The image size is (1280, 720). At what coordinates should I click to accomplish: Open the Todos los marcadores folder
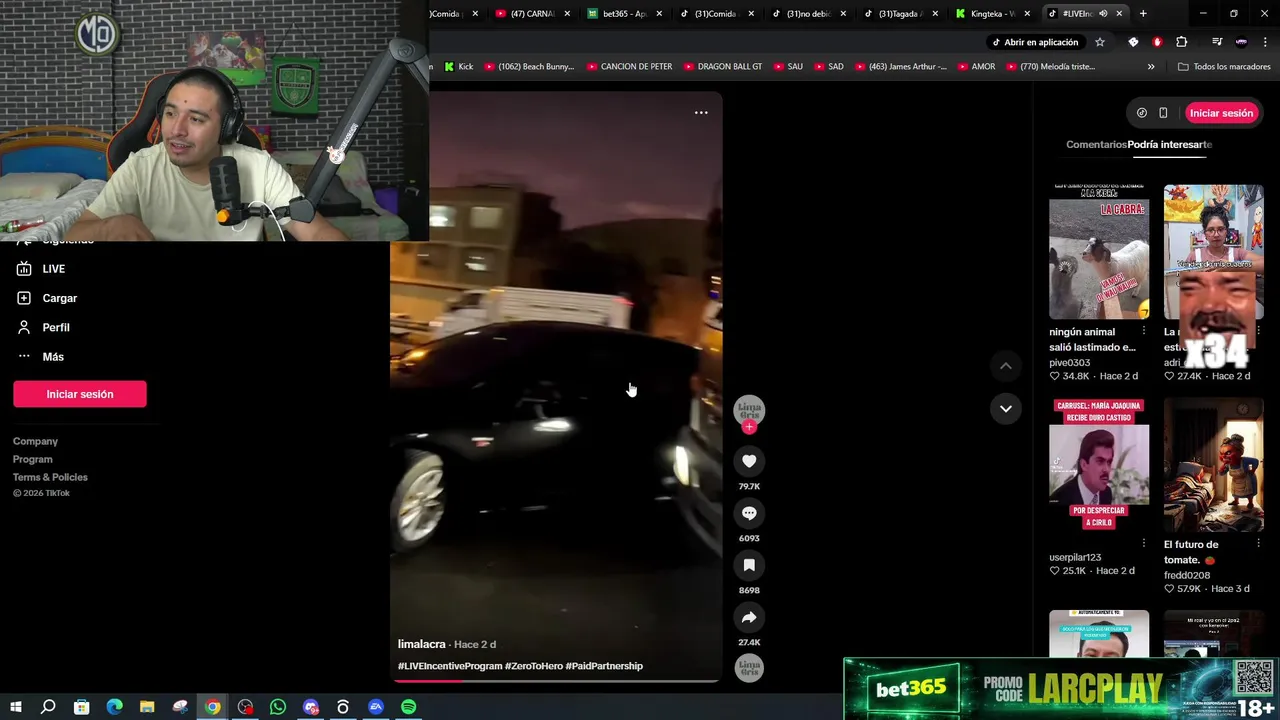[1224, 67]
